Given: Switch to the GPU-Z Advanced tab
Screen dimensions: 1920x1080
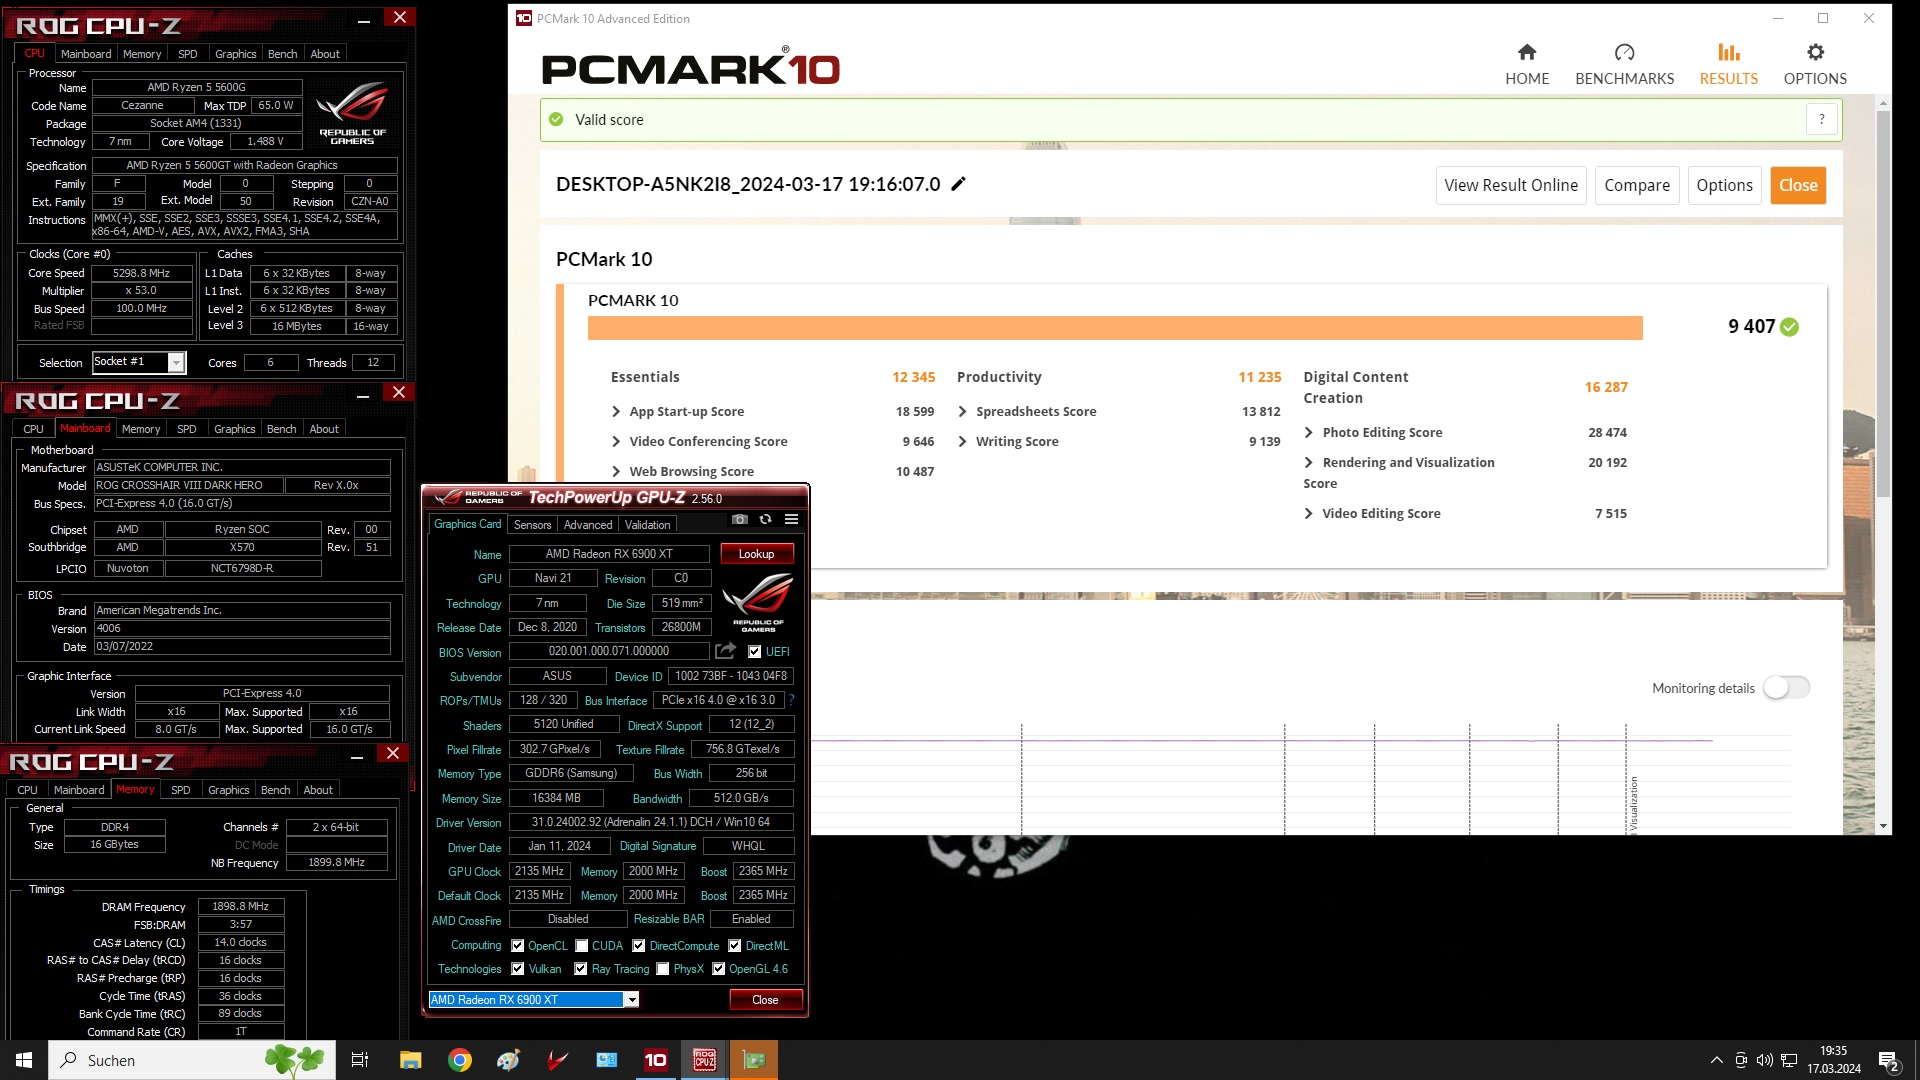Looking at the screenshot, I should point(588,525).
